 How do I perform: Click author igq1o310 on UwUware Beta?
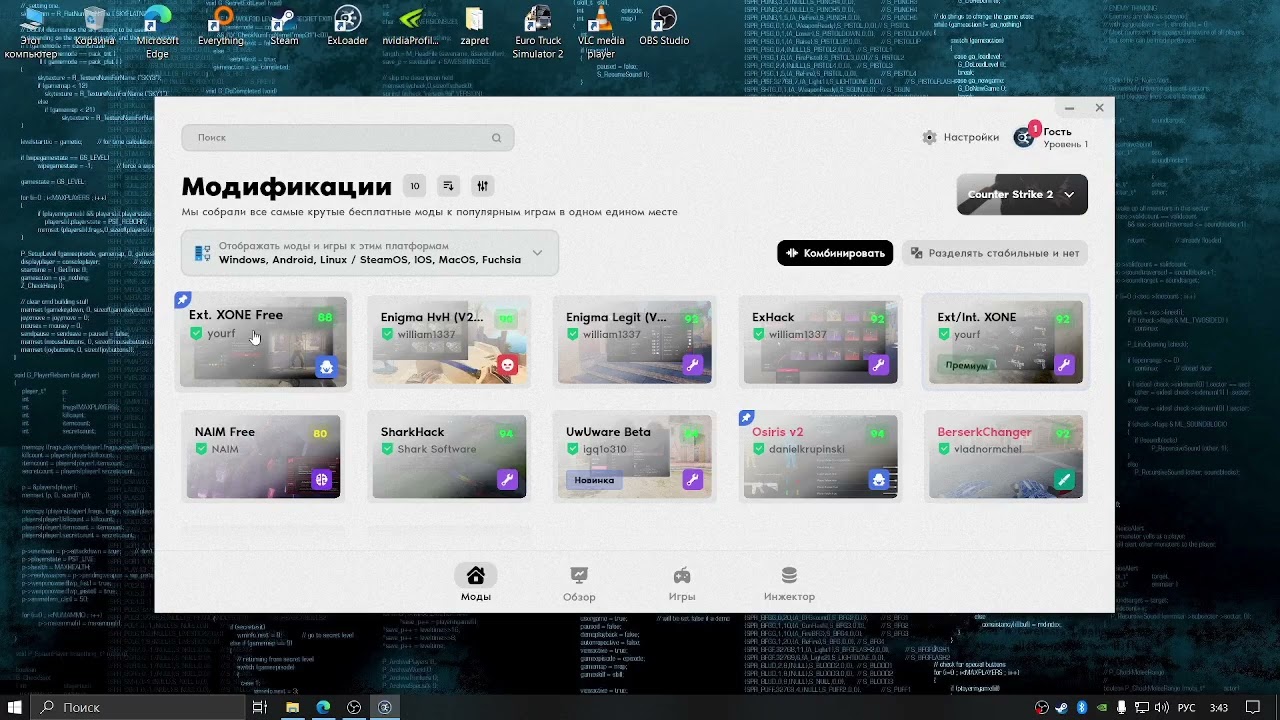(605, 449)
